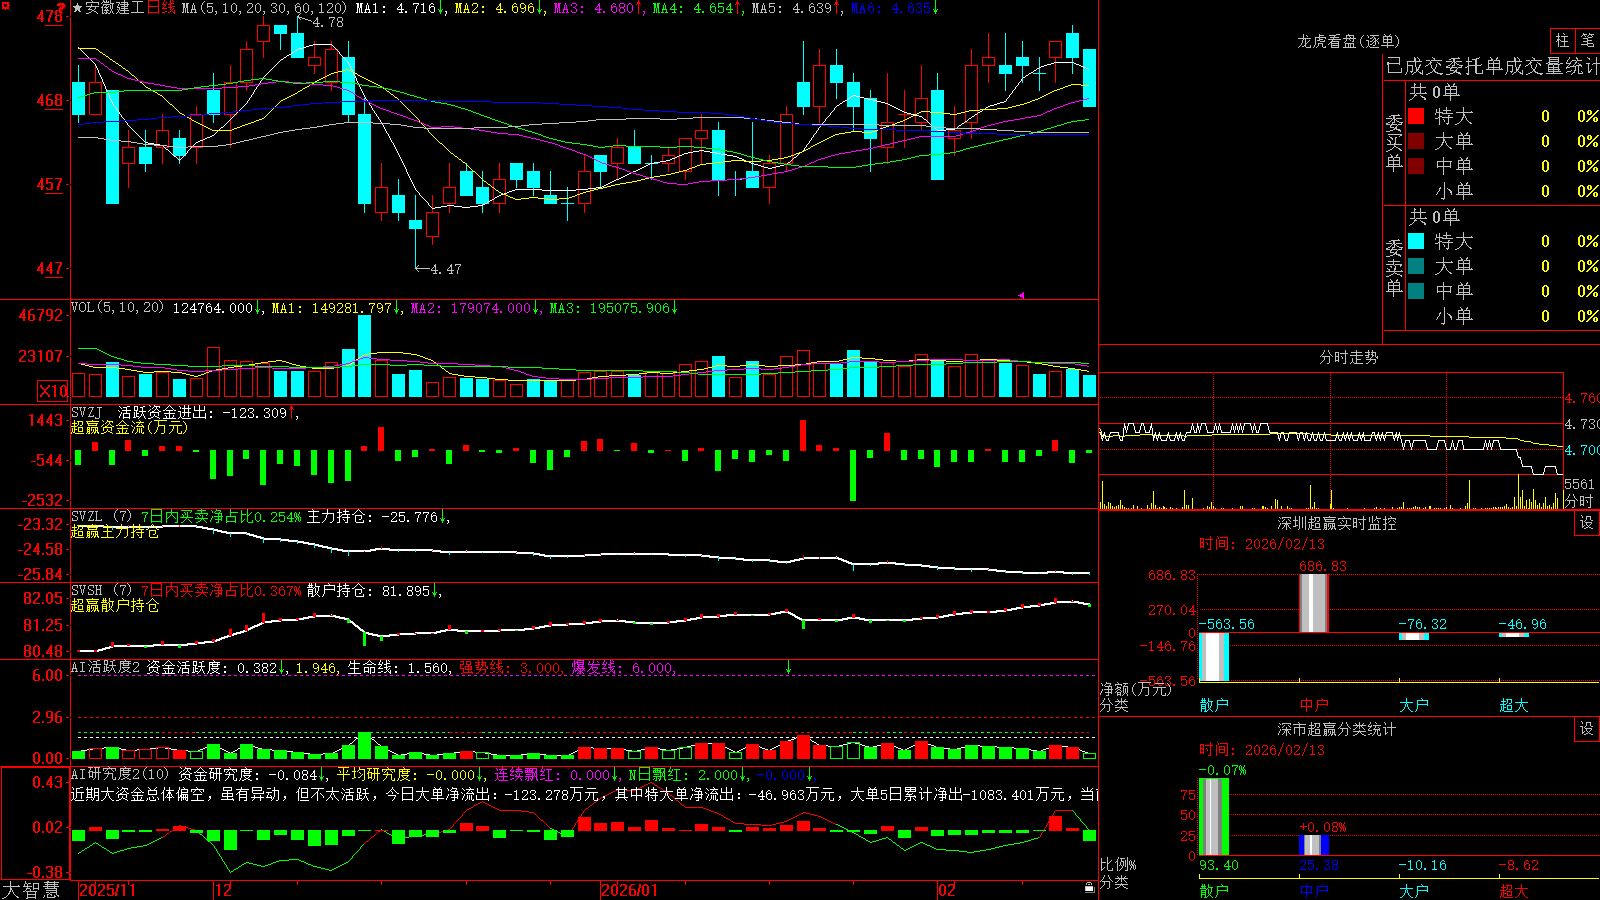
Task: Click the green down arrow in AI活跃度2 panel
Action: 788,667
